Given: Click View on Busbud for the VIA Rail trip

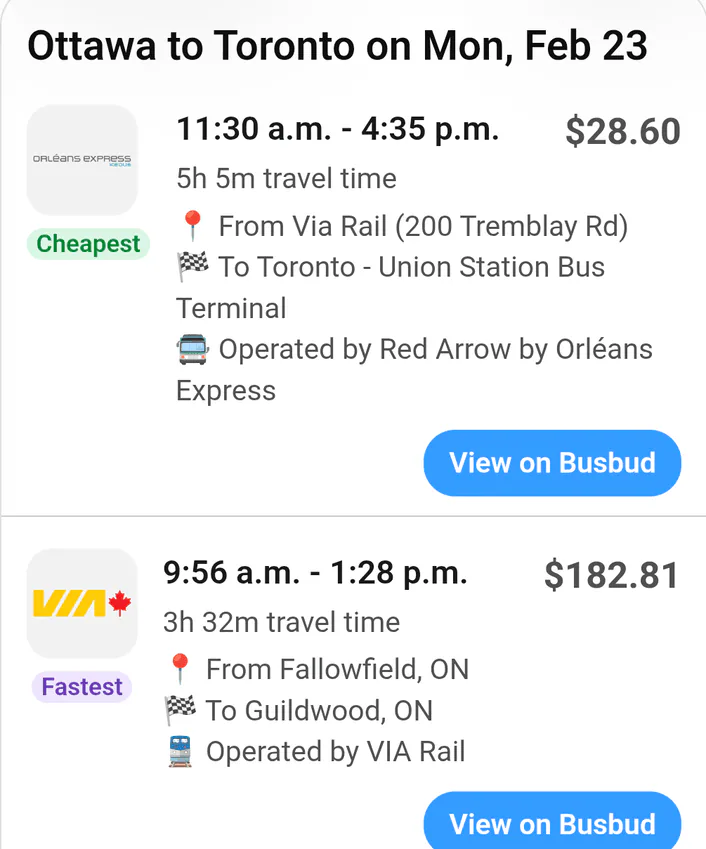Looking at the screenshot, I should pos(551,824).
